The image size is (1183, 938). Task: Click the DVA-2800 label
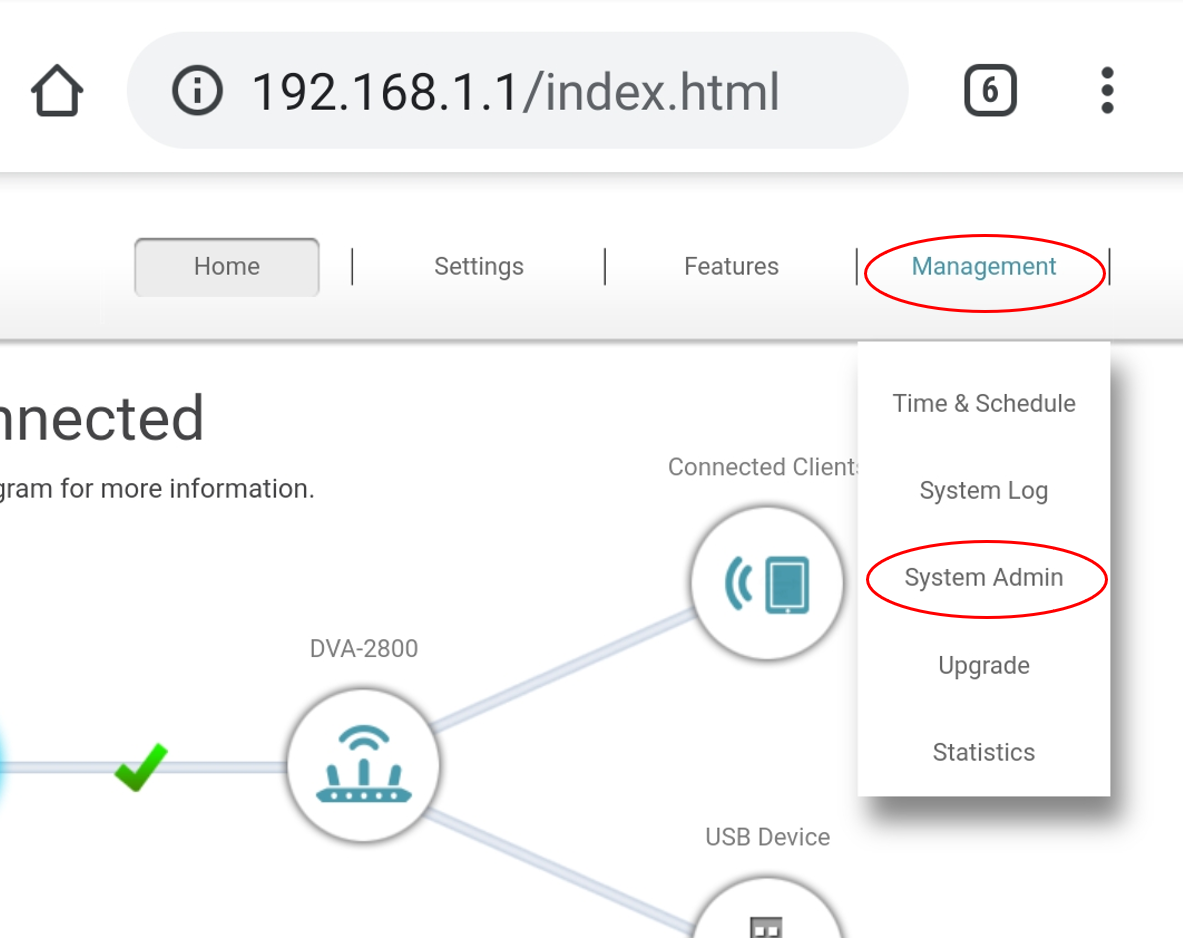click(x=364, y=649)
